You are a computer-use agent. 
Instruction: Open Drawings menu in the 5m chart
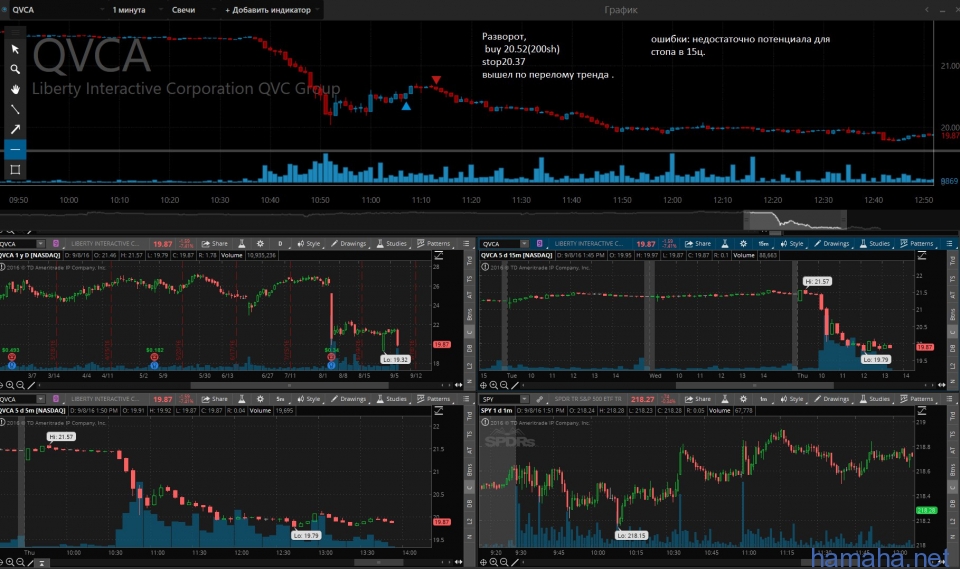pyautogui.click(x=348, y=399)
